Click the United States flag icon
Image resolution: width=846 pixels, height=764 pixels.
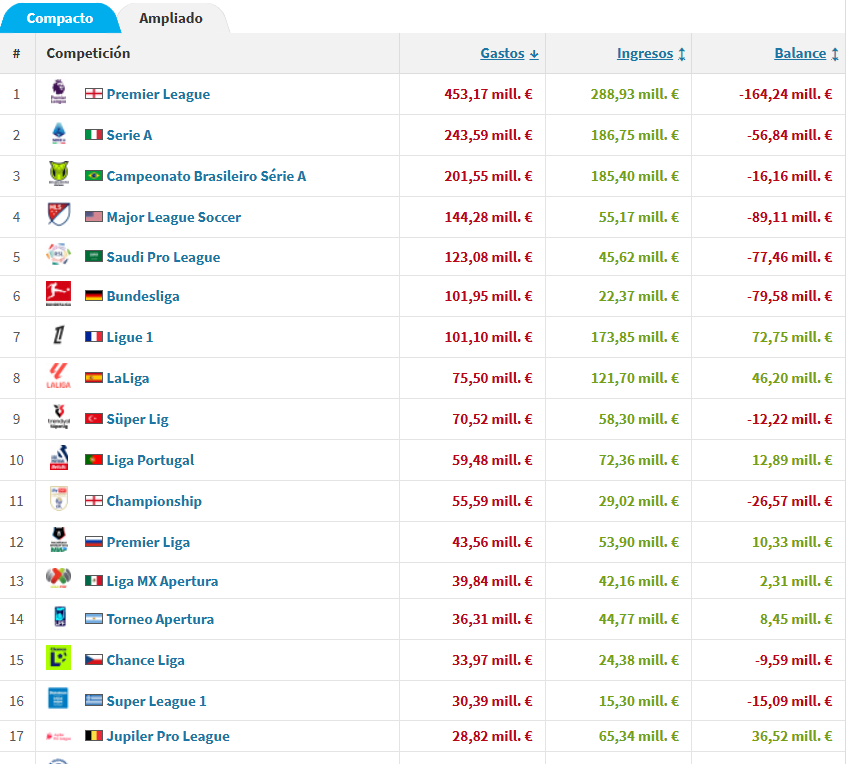point(94,216)
